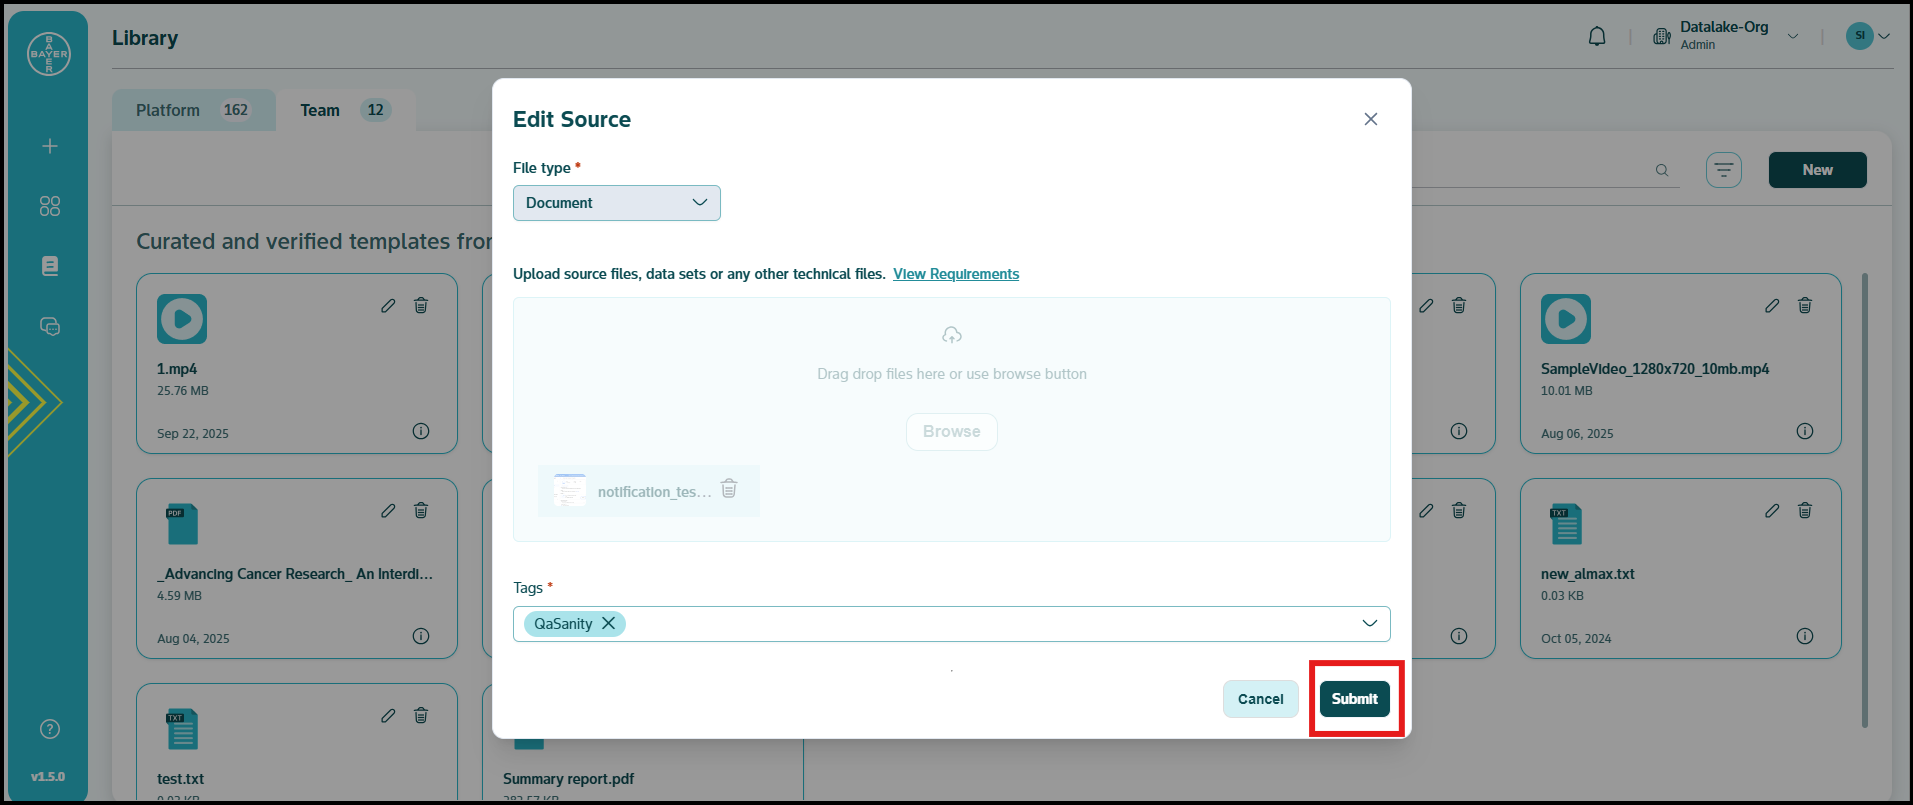Click the library vertical scrollbar
This screenshot has height=805, width=1913.
[1865, 500]
